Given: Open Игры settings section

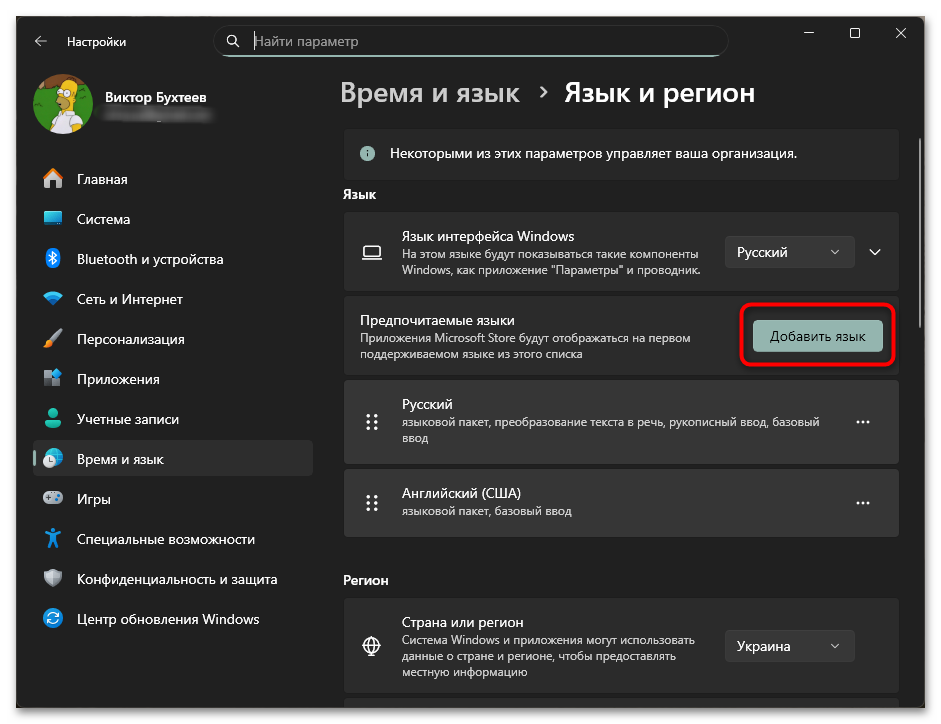Looking at the screenshot, I should (x=173, y=499).
